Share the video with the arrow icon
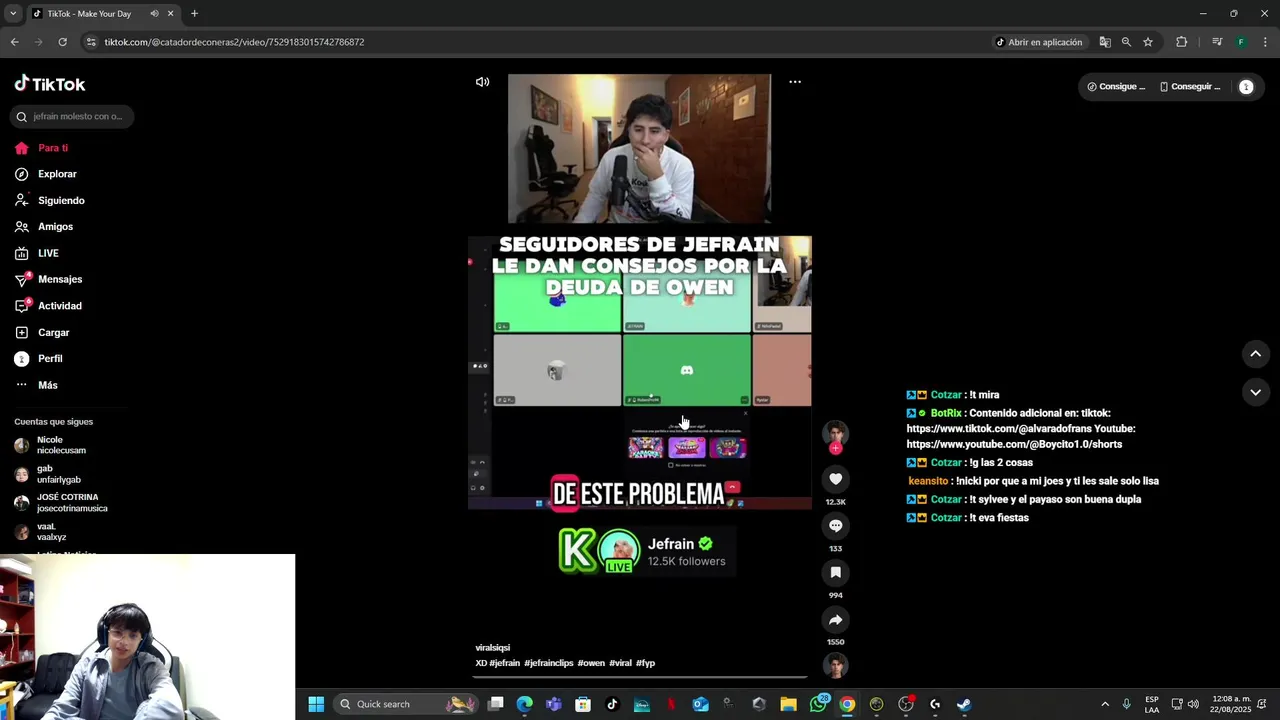The height and width of the screenshot is (720, 1280). click(836, 619)
